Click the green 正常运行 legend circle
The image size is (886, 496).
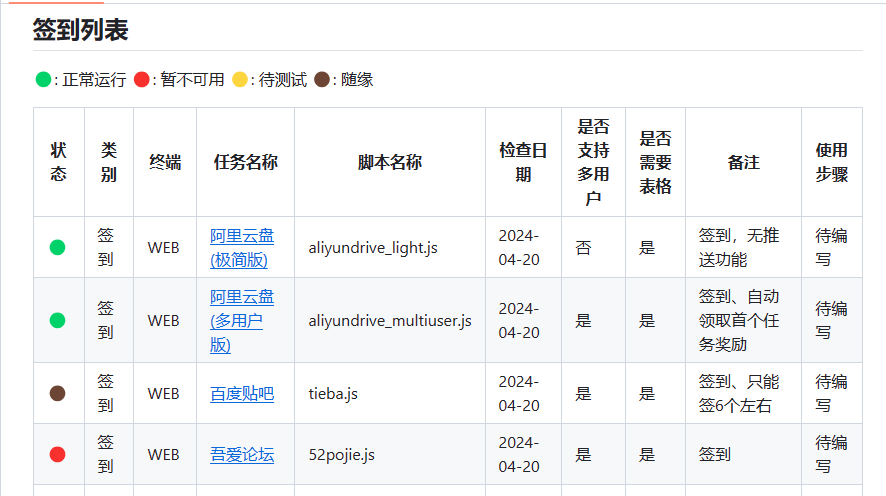[43, 79]
